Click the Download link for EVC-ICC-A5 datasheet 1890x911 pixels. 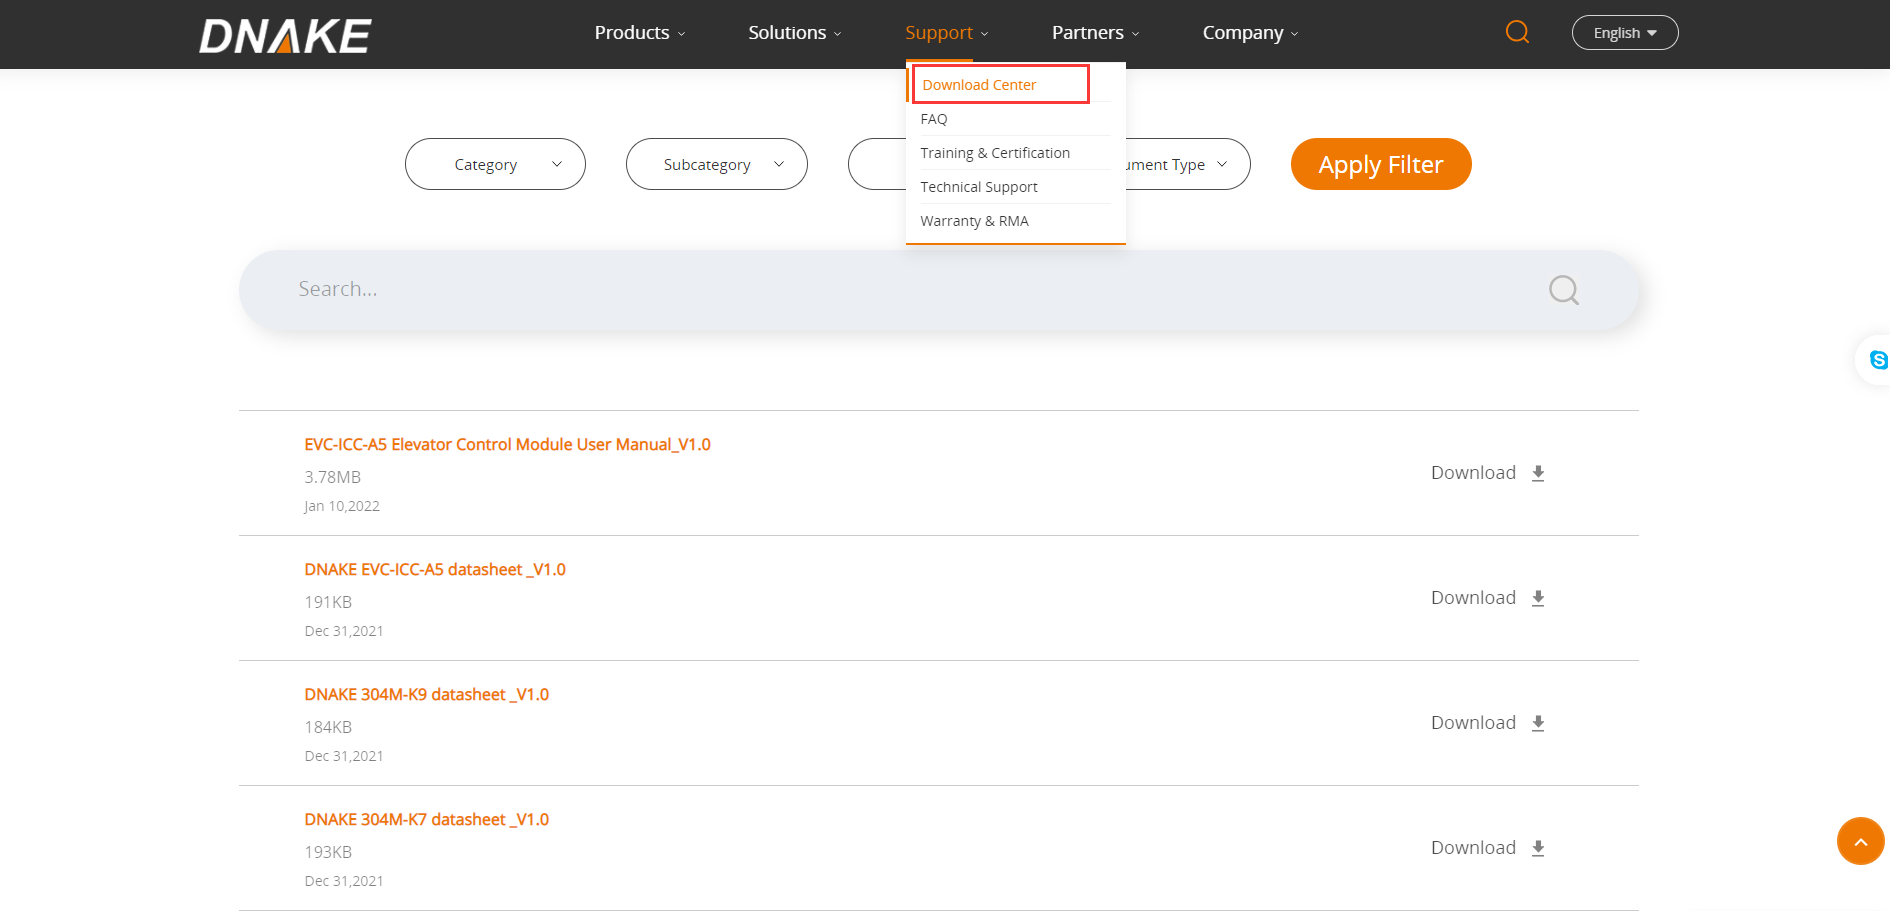point(1473,598)
